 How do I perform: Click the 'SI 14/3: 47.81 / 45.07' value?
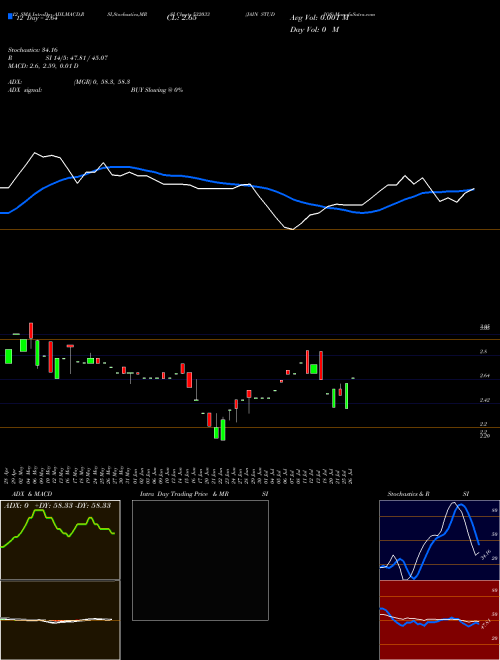pos(77,58)
